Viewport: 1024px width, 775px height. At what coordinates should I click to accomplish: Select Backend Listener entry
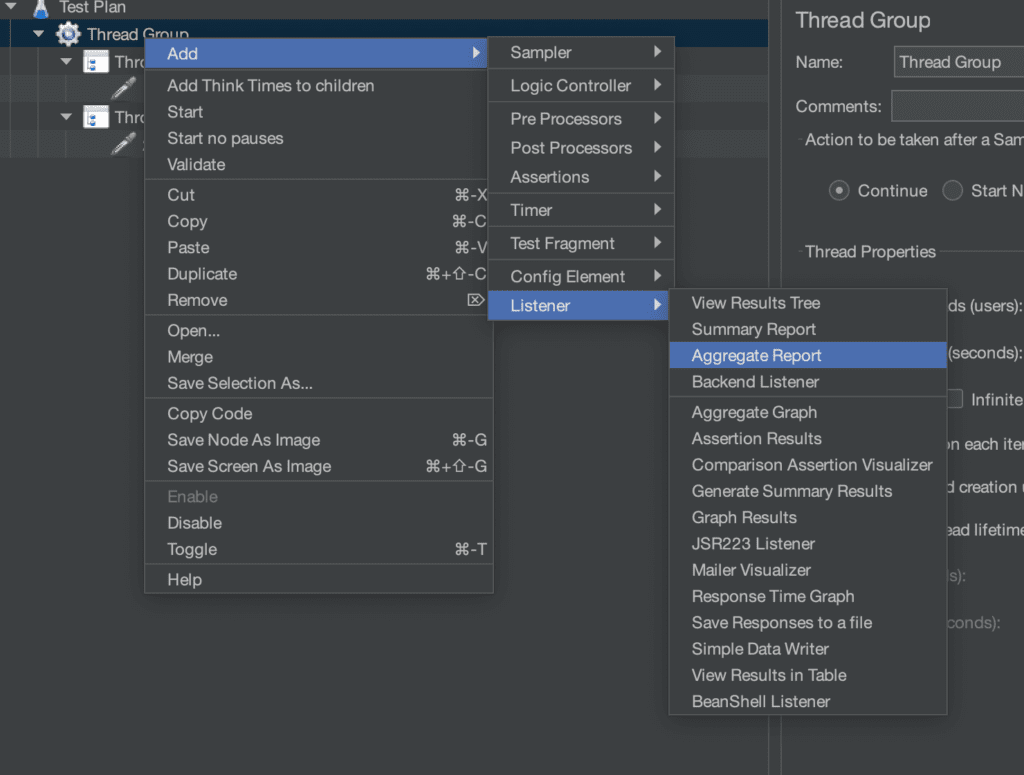[758, 381]
